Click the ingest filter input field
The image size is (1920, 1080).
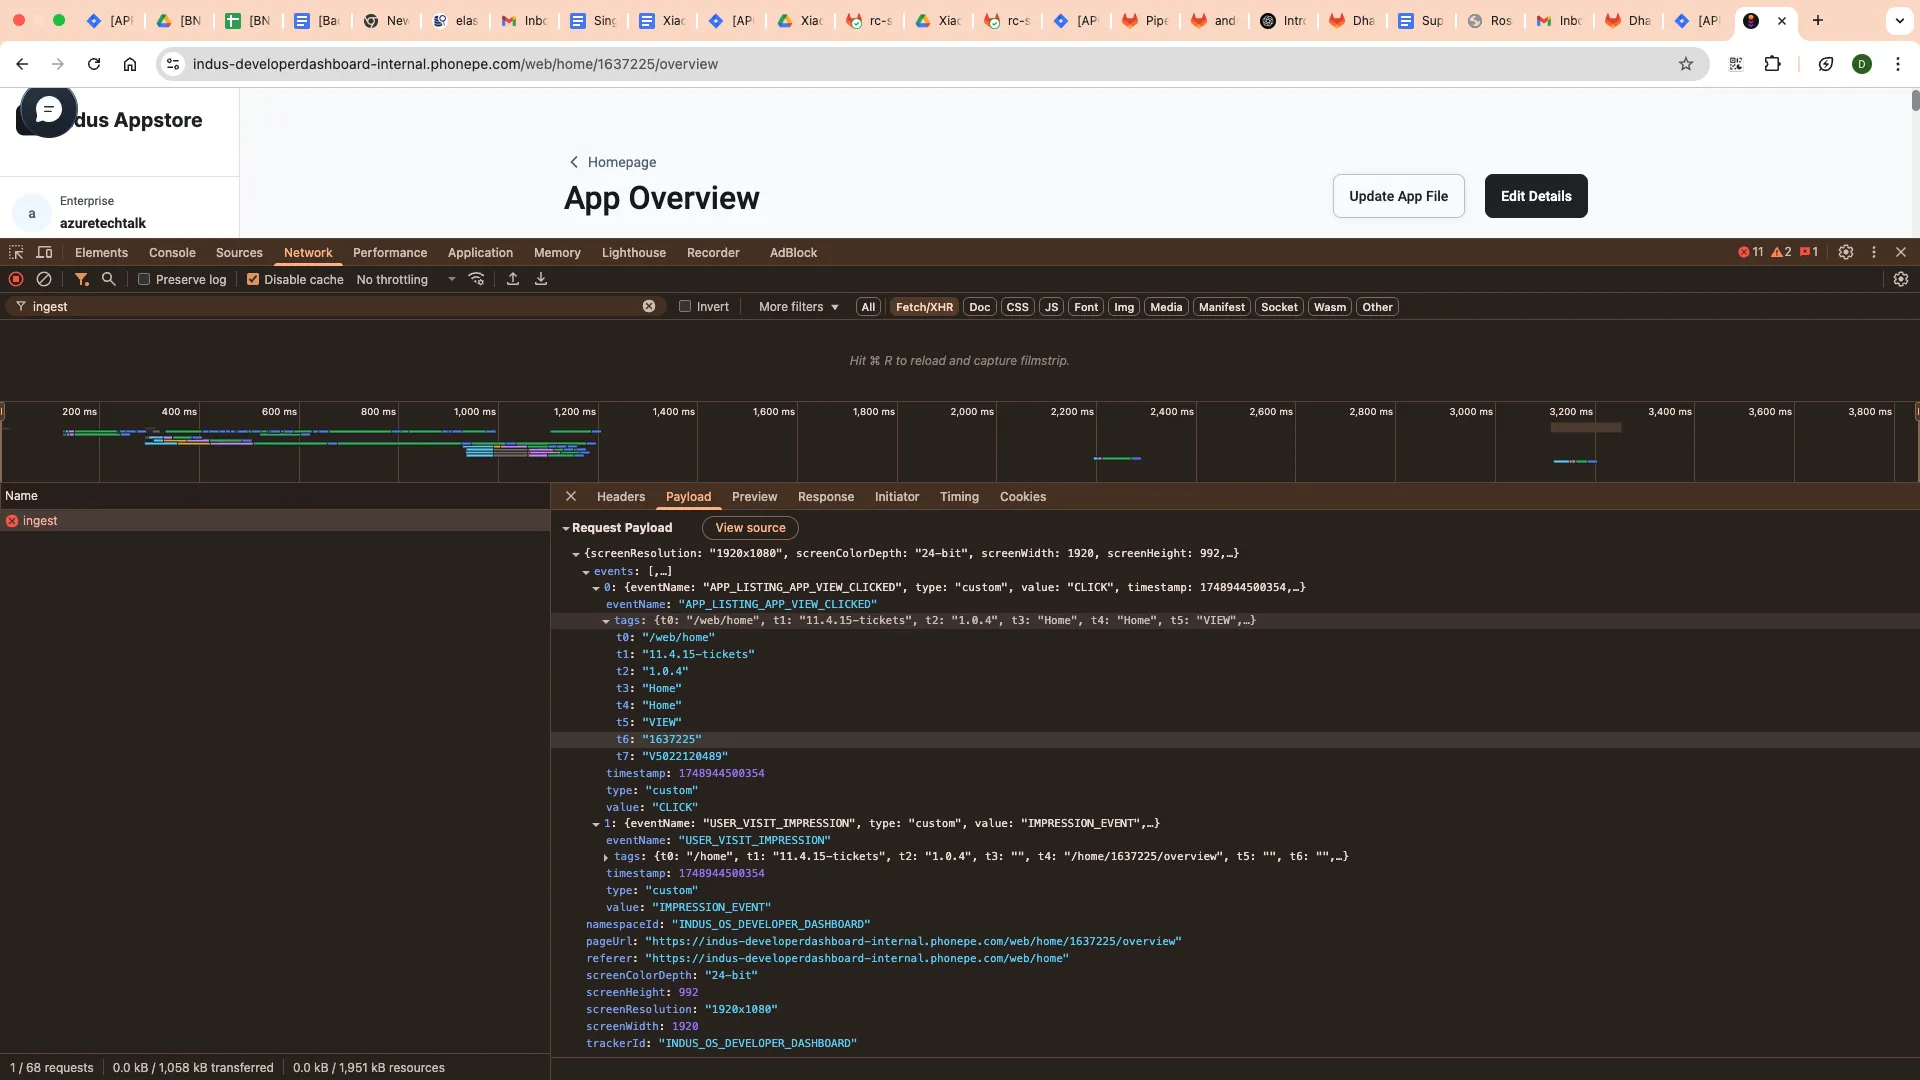(x=335, y=307)
